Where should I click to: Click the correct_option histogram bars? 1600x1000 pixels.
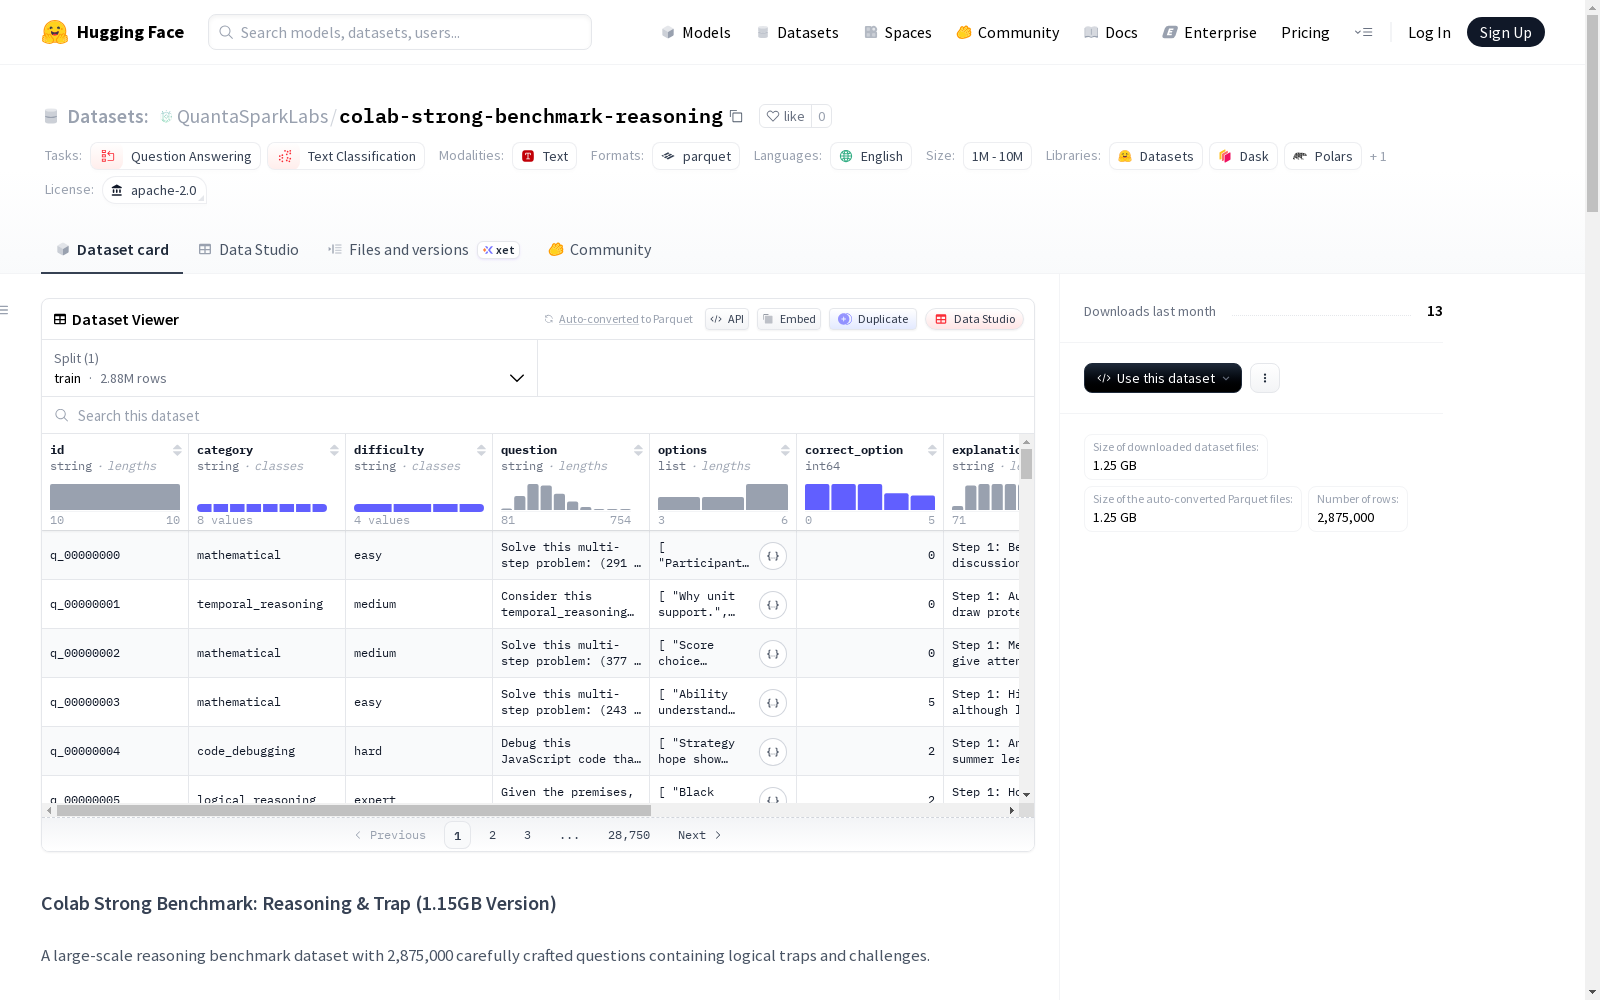(870, 497)
